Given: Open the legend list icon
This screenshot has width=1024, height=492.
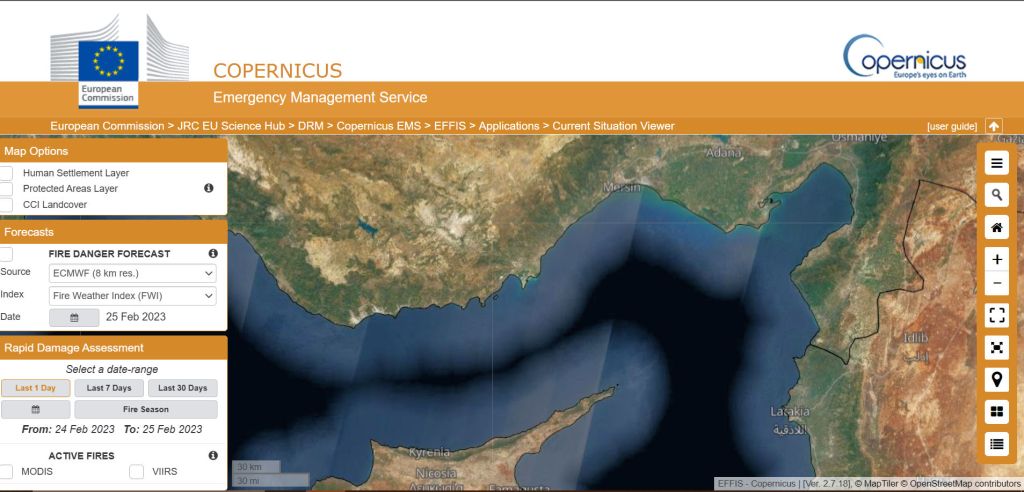Looking at the screenshot, I should click(x=996, y=443).
